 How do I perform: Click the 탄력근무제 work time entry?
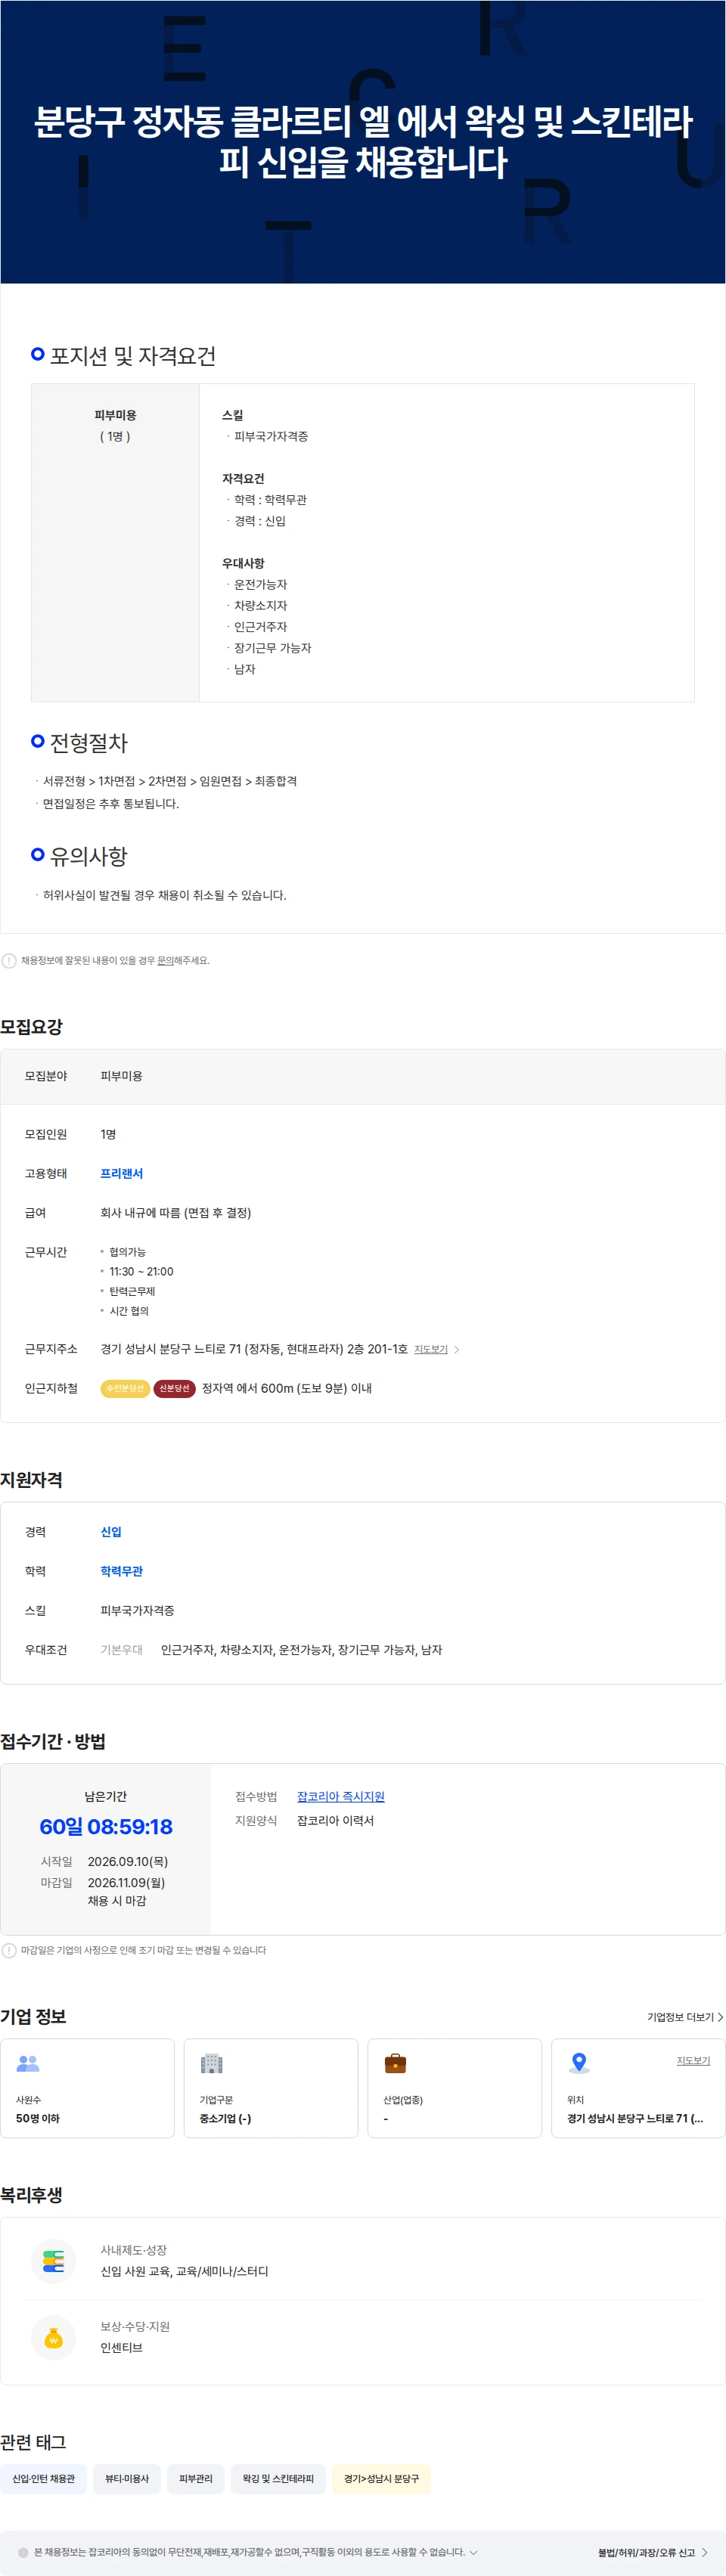pyautogui.click(x=132, y=1291)
